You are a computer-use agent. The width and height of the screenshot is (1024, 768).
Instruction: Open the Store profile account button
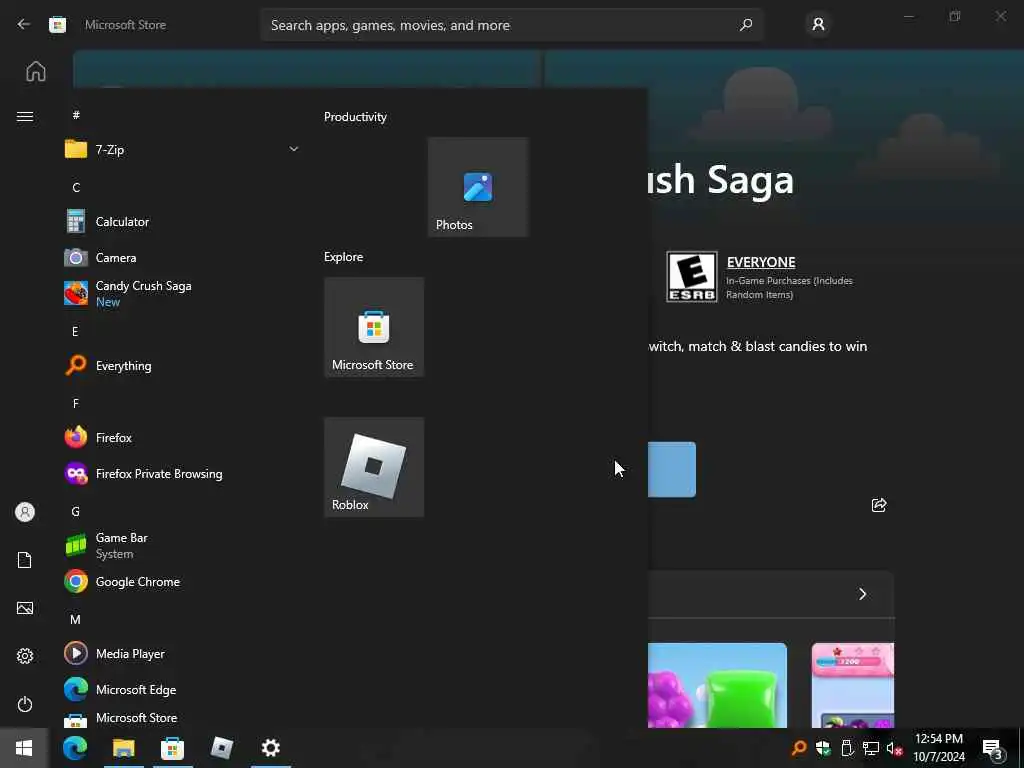(818, 24)
